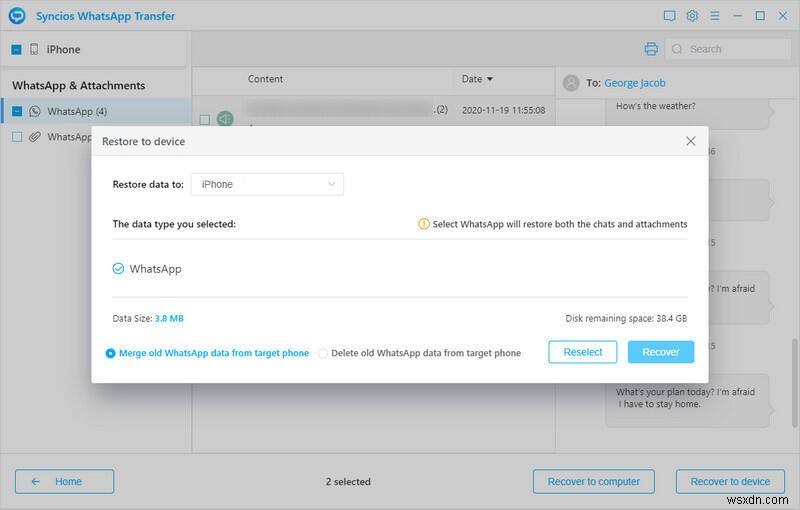Click the iPhone device label
This screenshot has width=800, height=510.
pyautogui.click(x=63, y=49)
